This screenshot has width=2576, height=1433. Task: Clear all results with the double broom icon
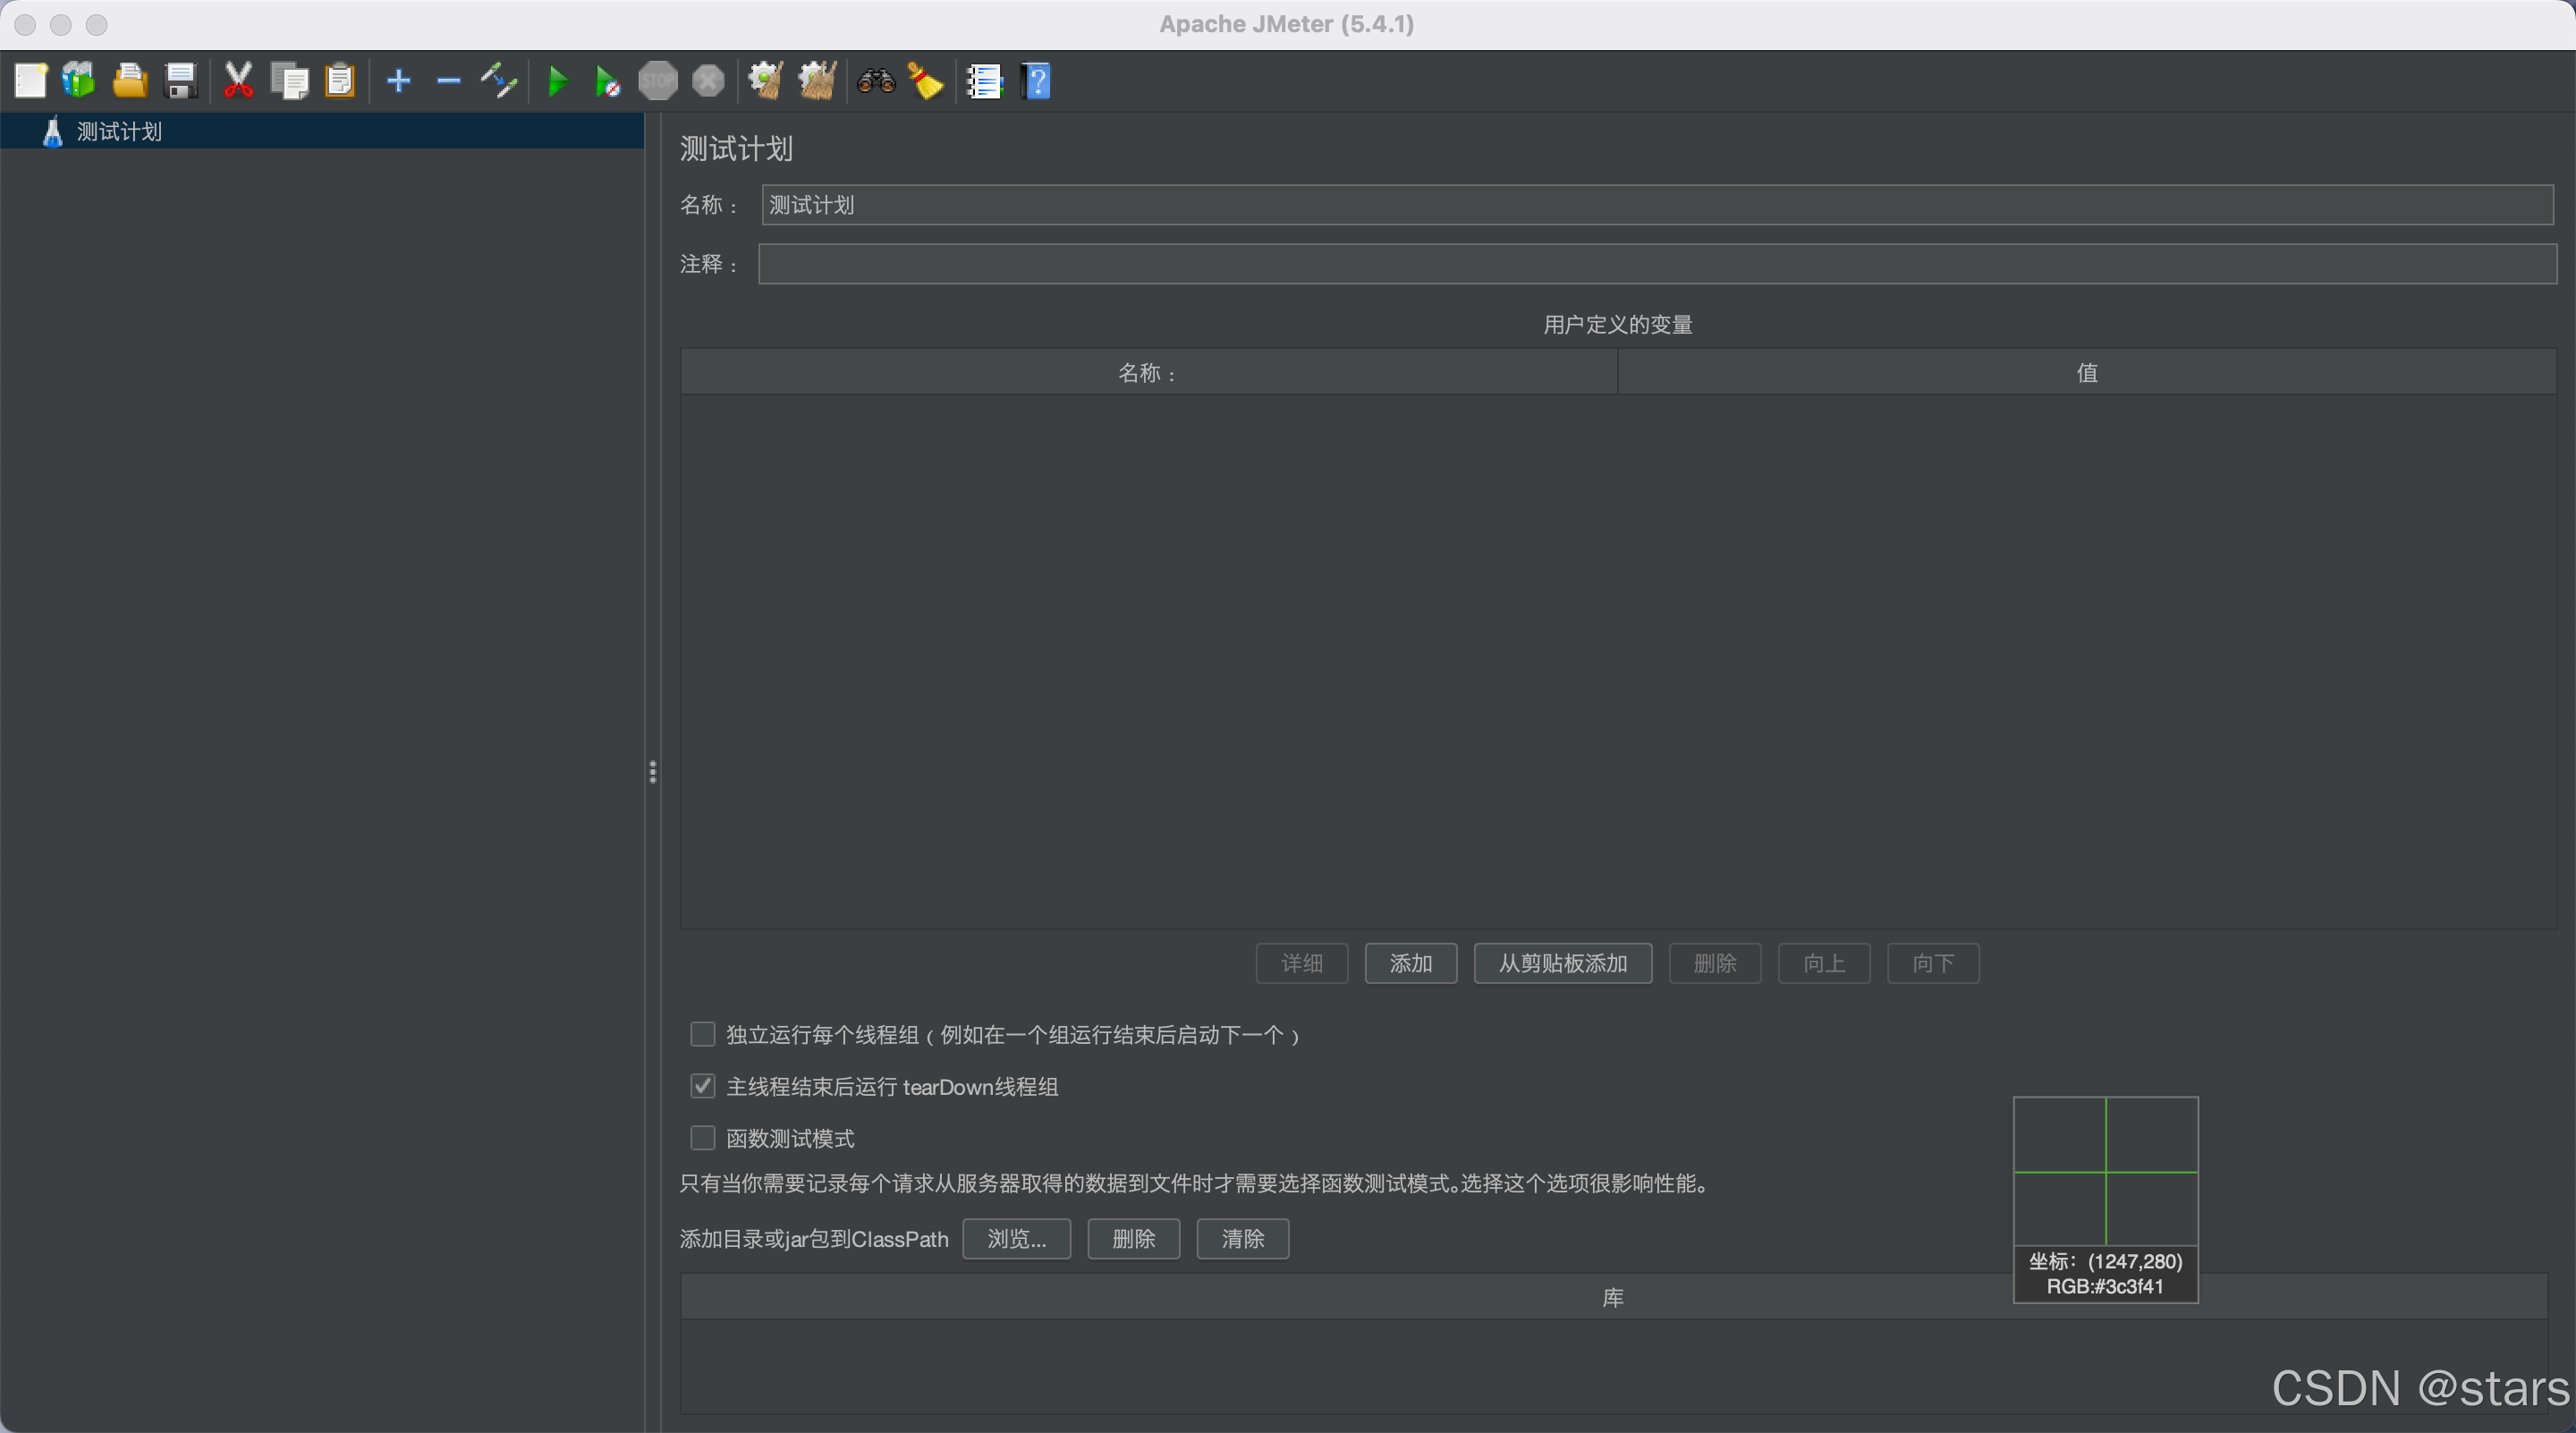[x=817, y=81]
